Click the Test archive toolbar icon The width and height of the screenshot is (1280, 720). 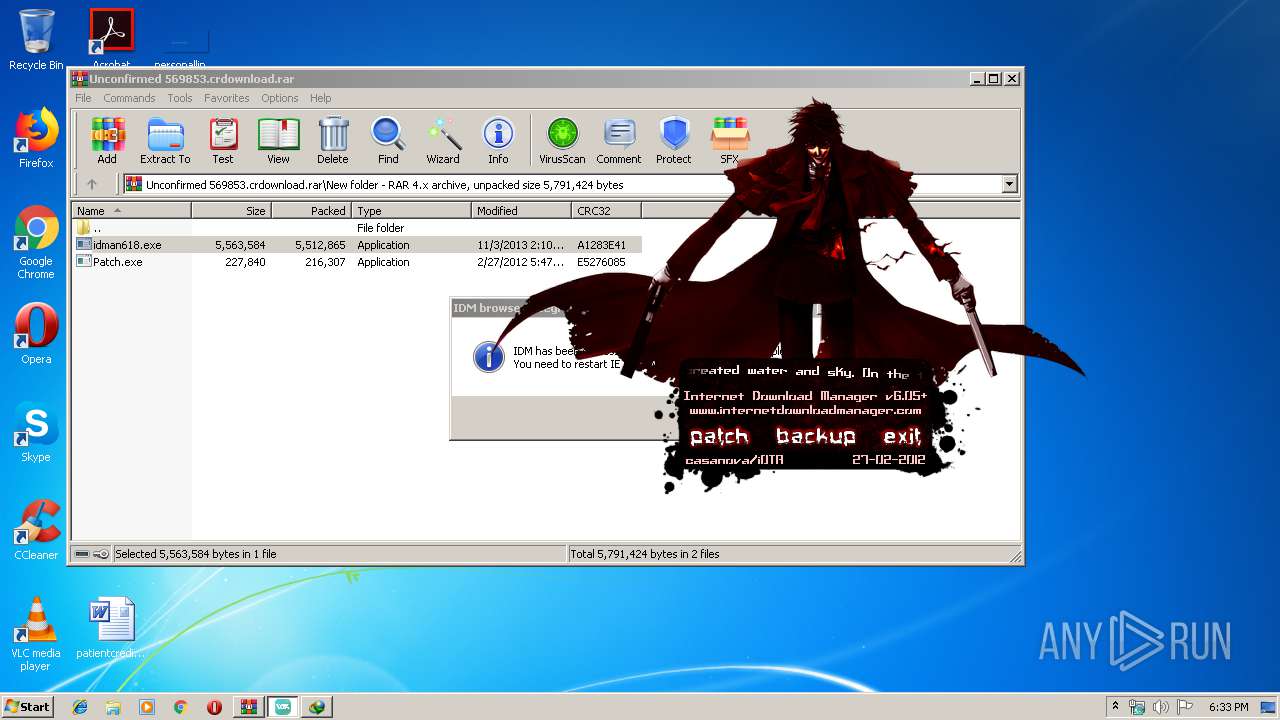tap(223, 140)
